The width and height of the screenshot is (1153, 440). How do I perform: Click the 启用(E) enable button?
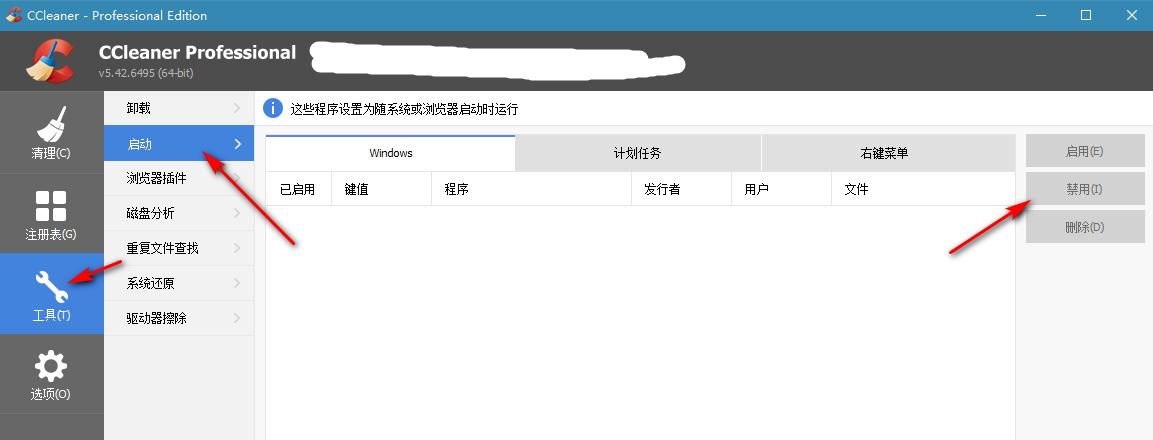(x=1085, y=151)
